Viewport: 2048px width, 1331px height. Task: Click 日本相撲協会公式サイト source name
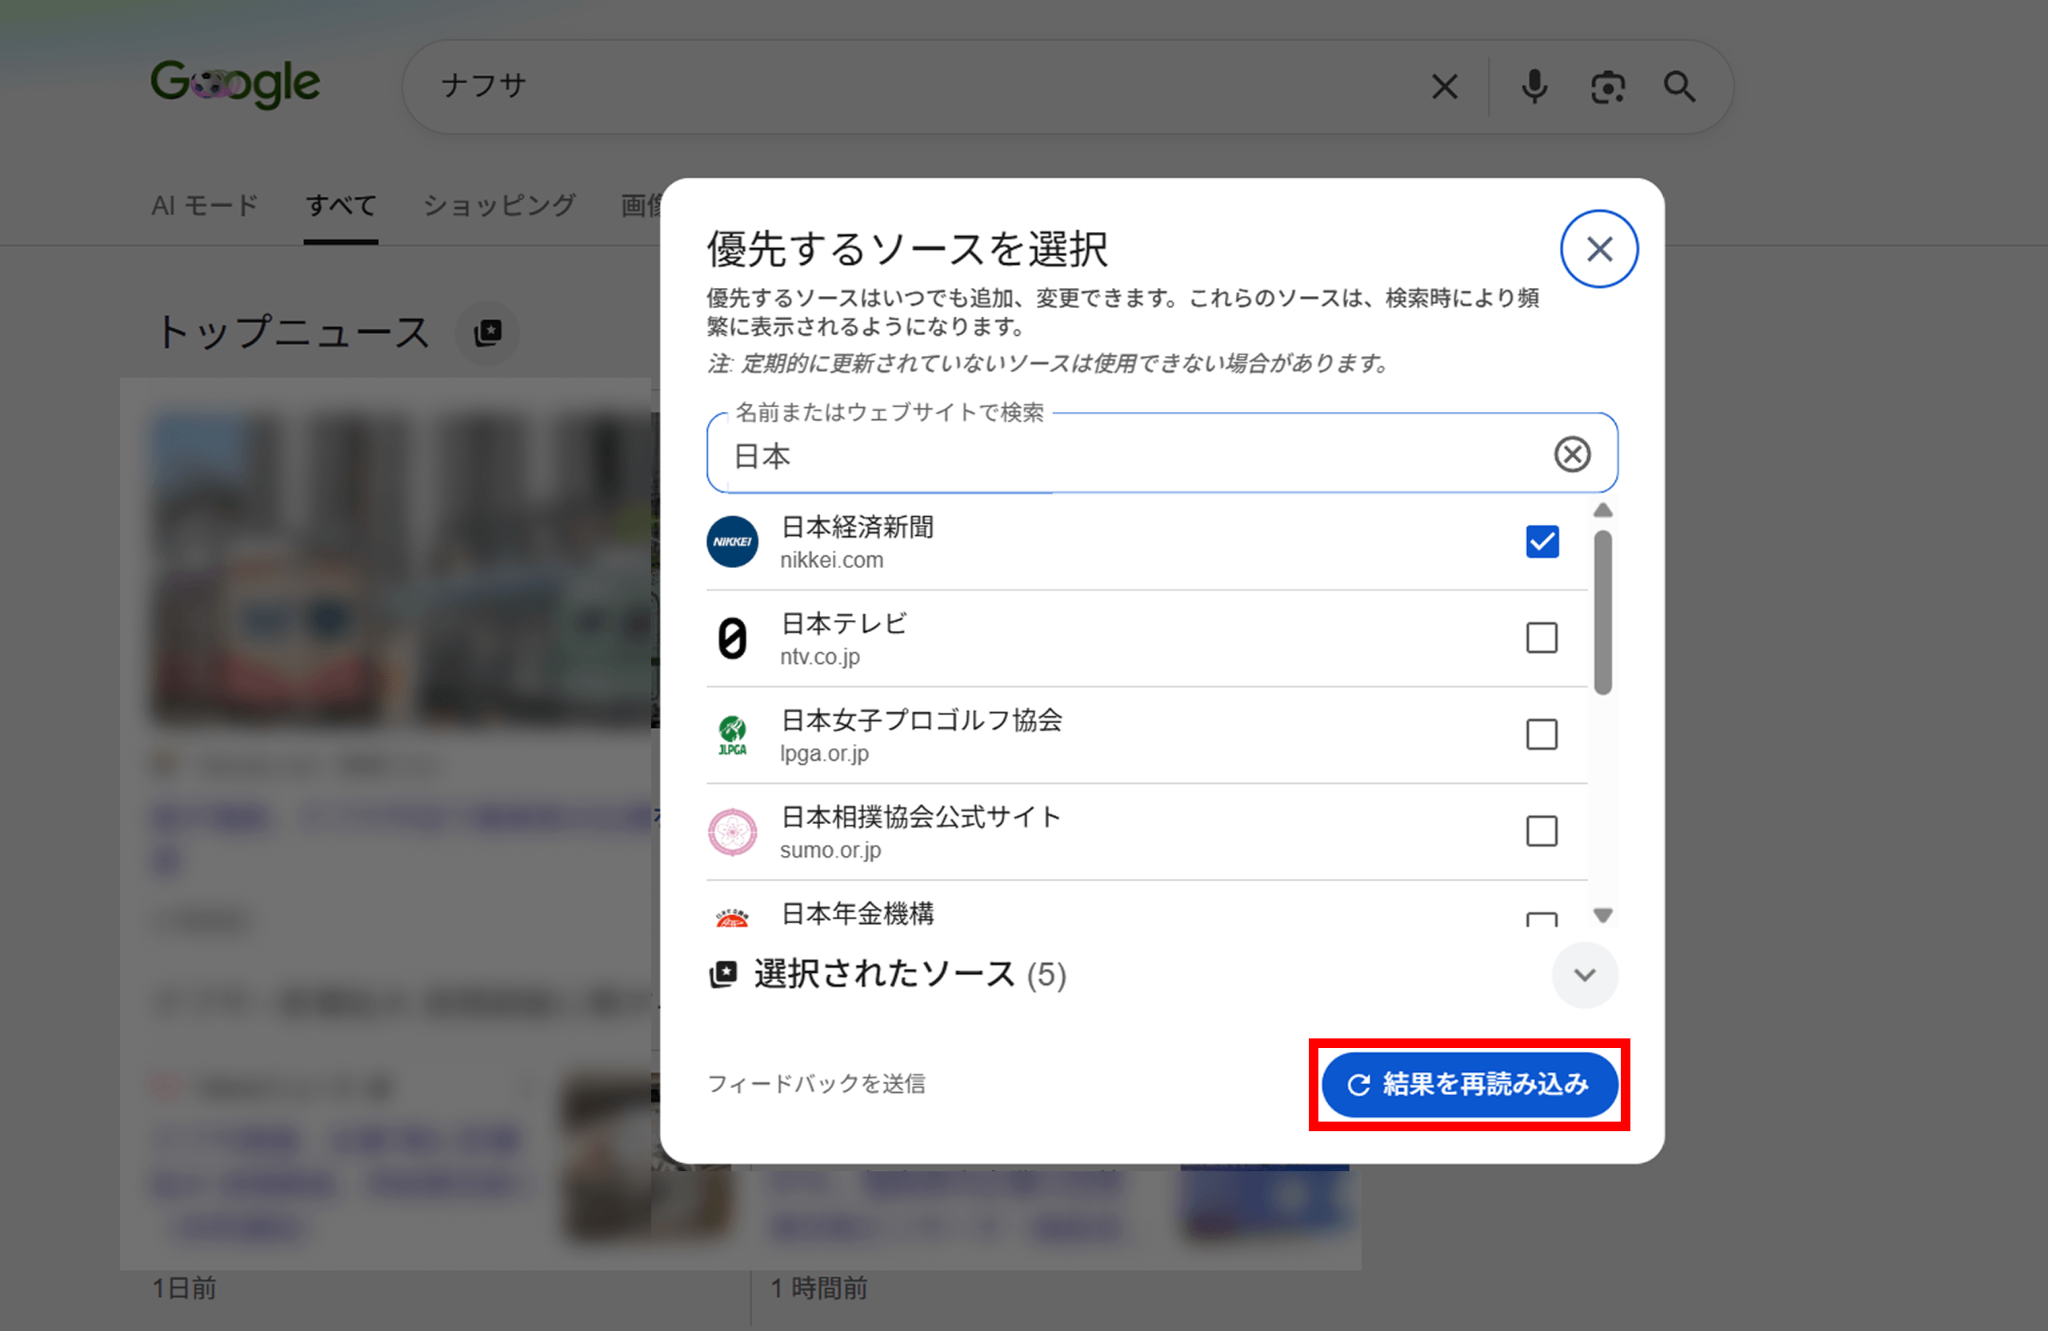click(x=921, y=818)
